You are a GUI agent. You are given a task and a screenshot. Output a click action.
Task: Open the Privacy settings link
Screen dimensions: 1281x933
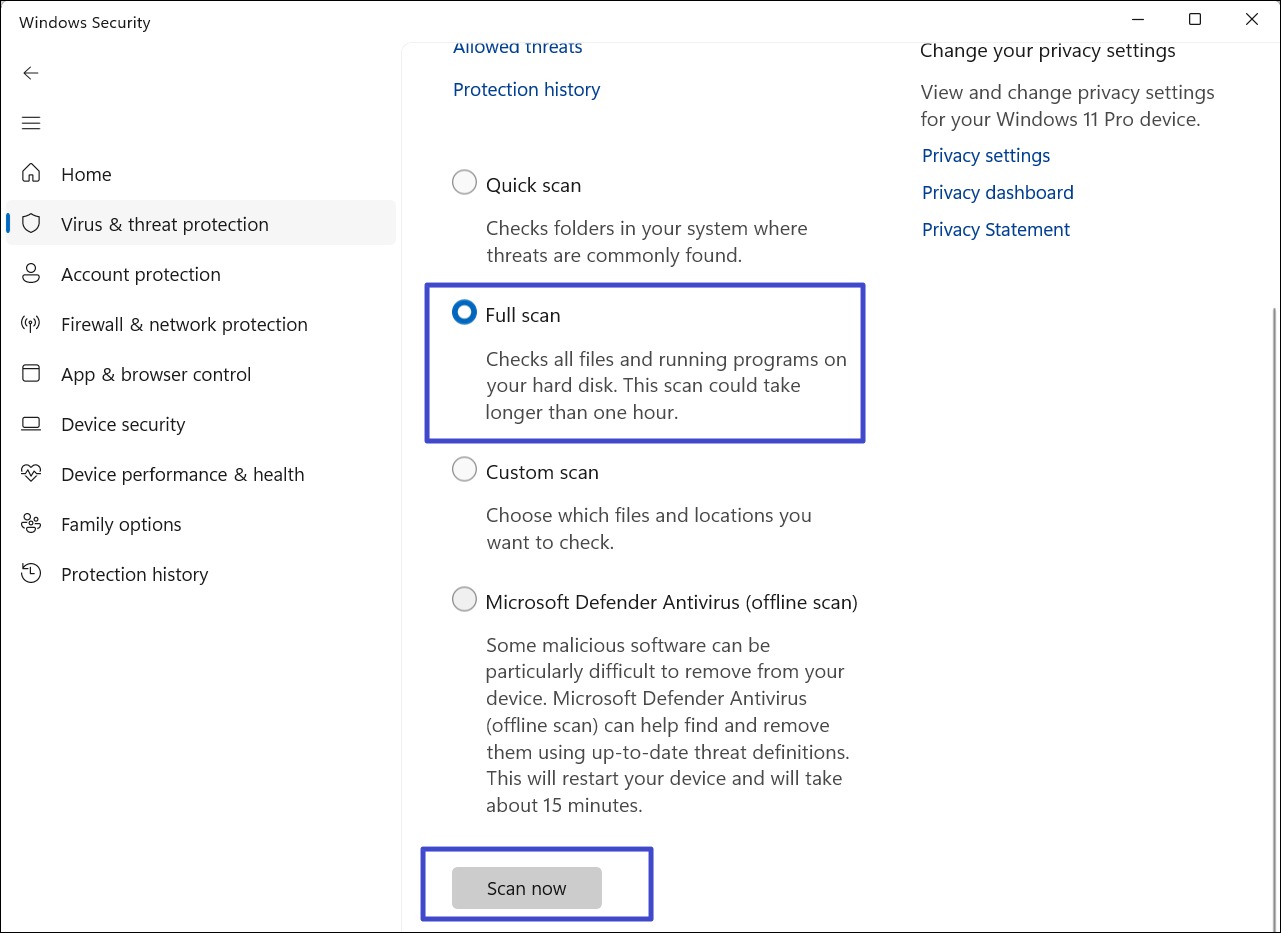985,156
